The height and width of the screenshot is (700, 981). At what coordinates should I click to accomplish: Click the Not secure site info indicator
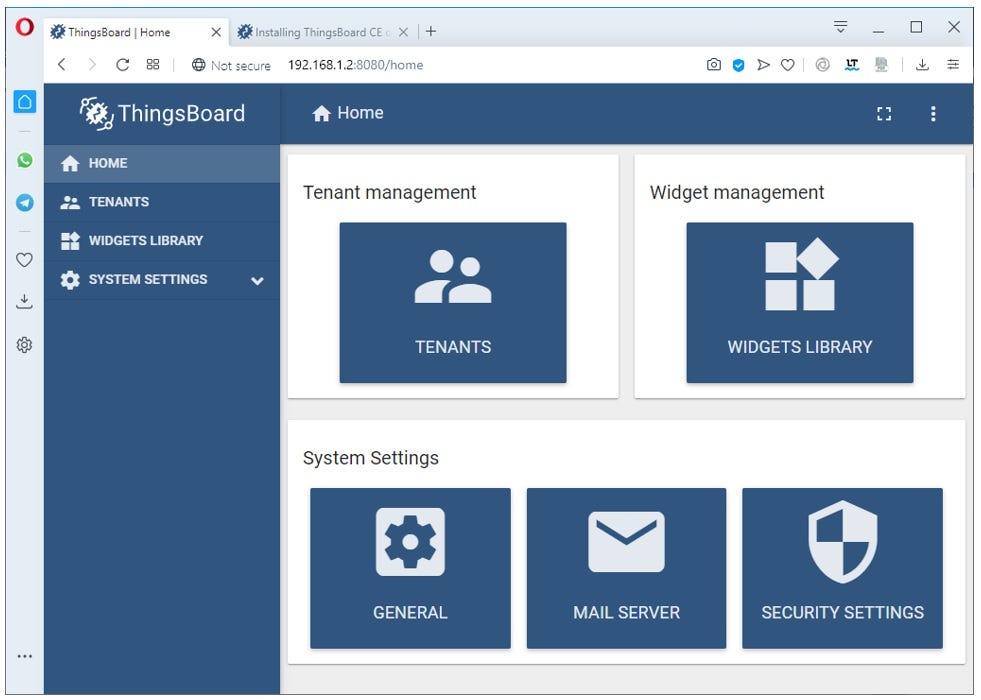tap(231, 65)
